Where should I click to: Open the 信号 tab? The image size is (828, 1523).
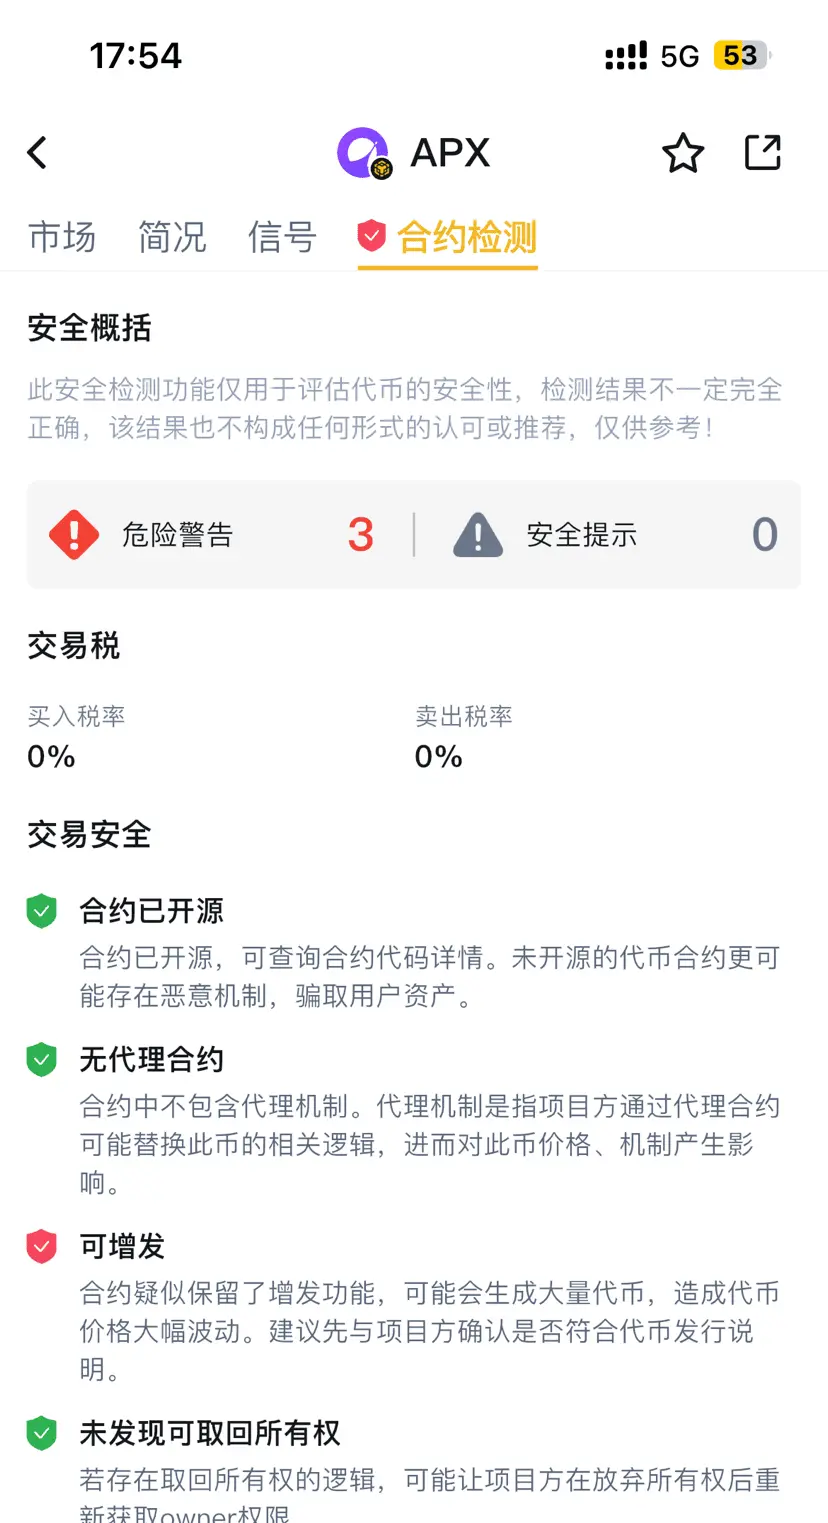(x=282, y=238)
